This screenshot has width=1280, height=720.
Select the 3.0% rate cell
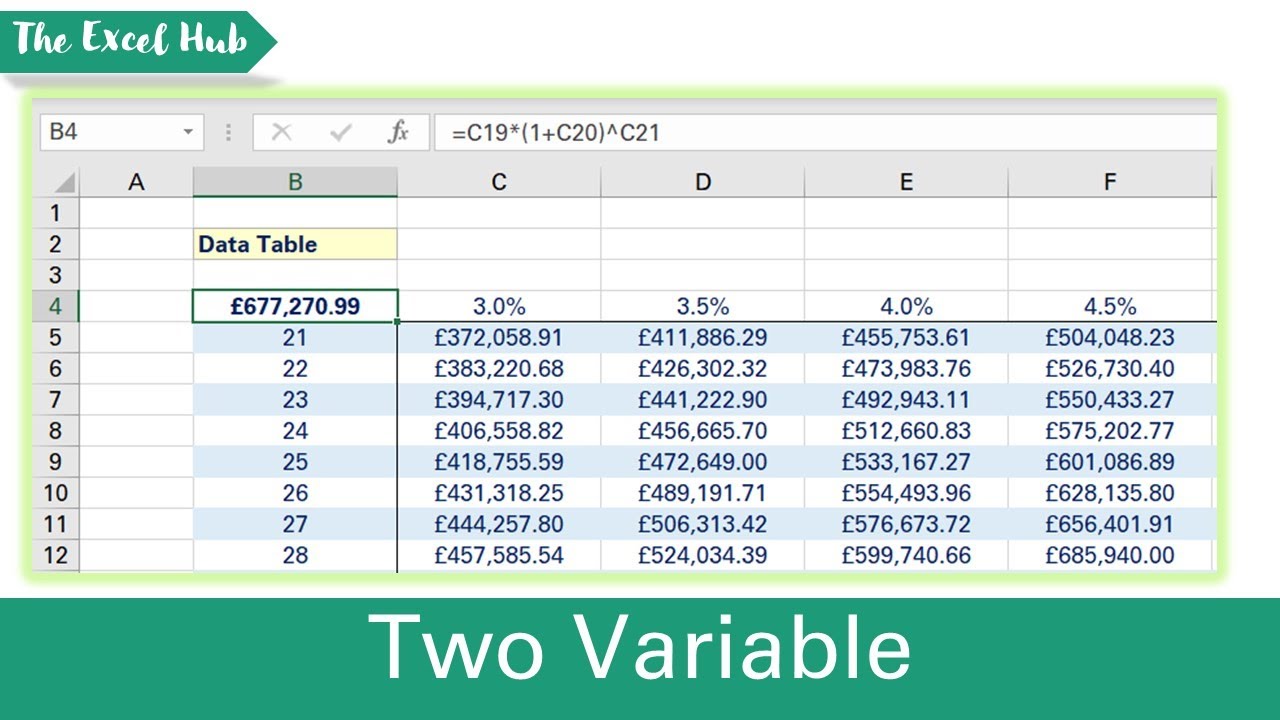coord(499,306)
